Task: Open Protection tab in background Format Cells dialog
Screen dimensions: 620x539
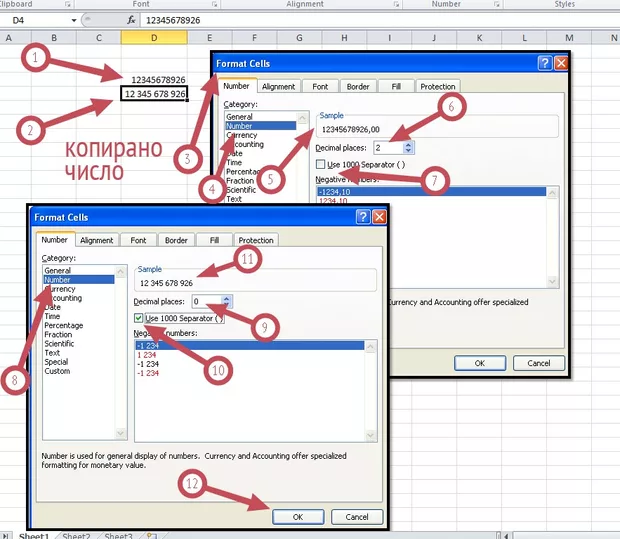Action: point(438,86)
